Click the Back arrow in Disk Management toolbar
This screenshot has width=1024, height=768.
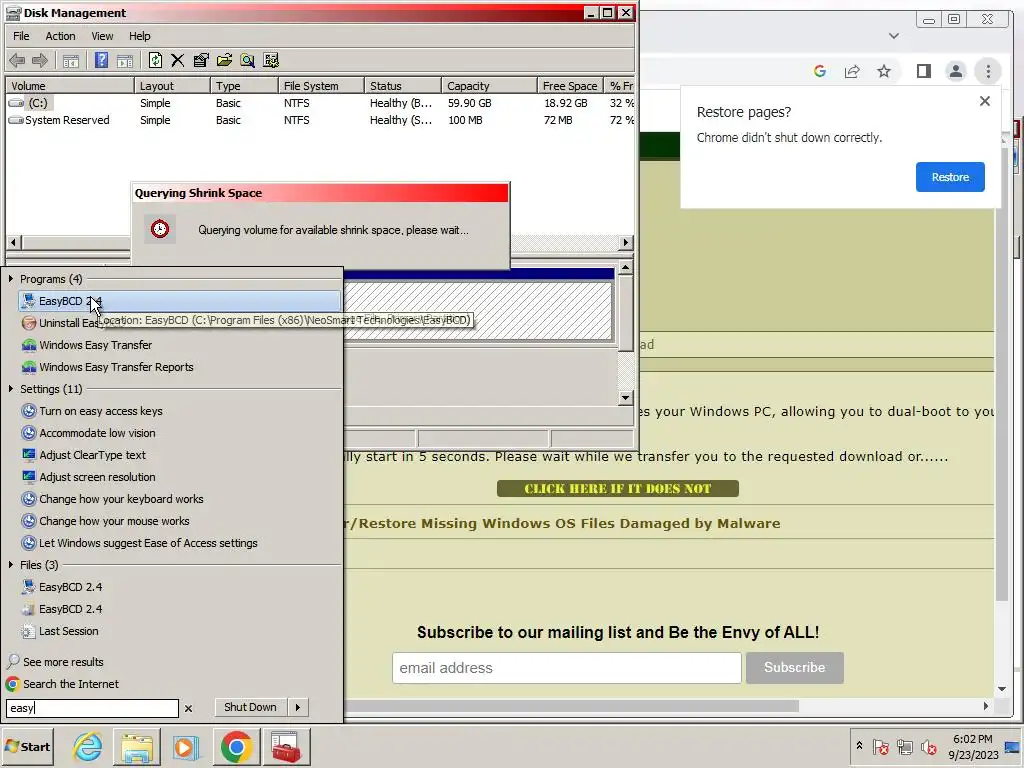[x=17, y=61]
